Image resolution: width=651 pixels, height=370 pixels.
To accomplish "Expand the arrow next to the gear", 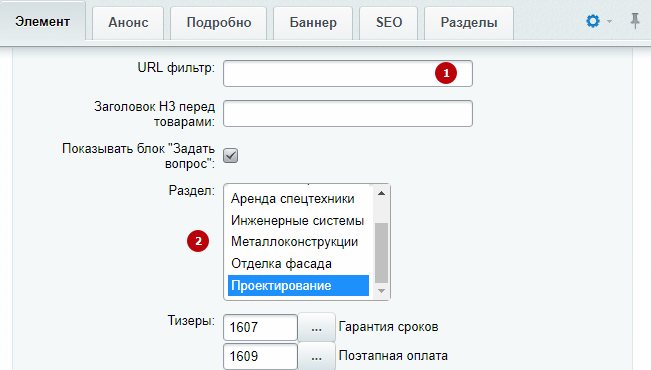I will point(609,21).
